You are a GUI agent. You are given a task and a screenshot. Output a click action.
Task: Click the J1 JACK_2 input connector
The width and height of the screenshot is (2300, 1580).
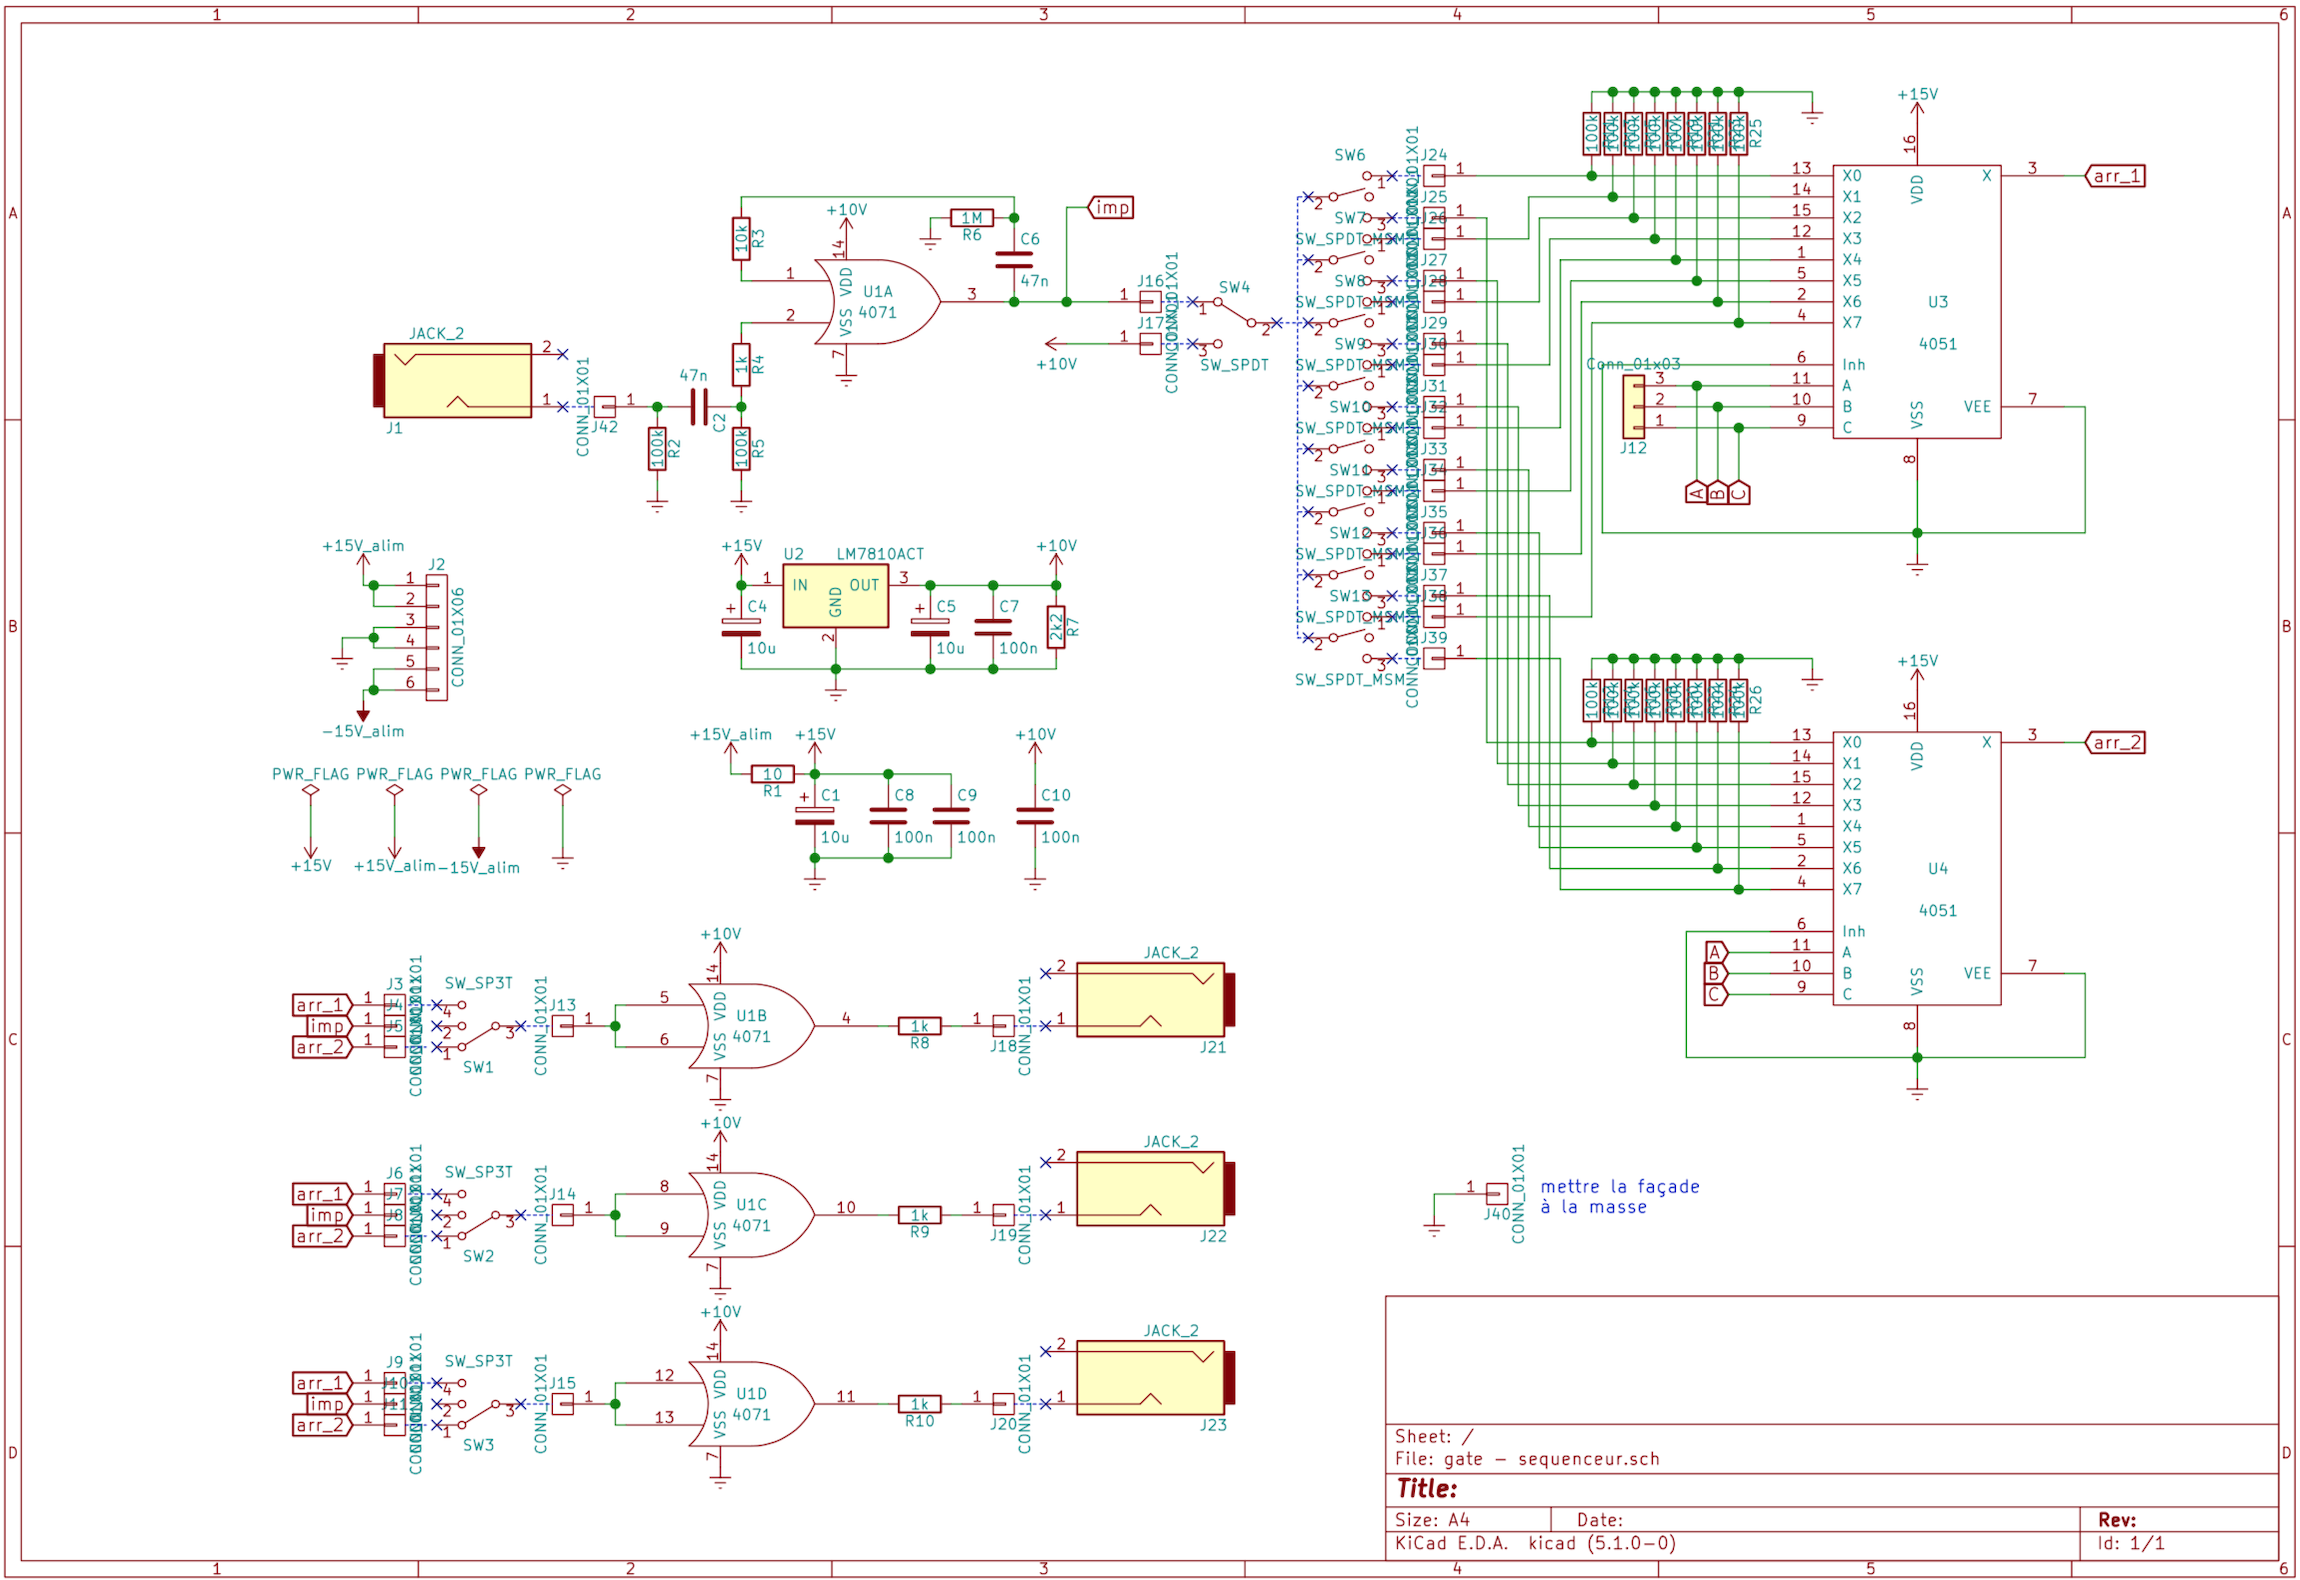[x=457, y=380]
